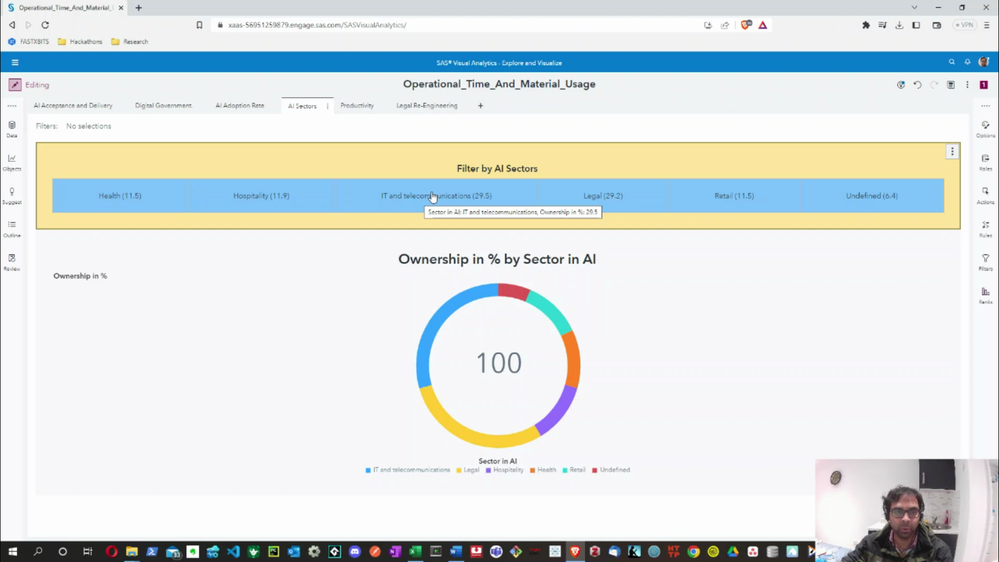999x562 pixels.
Task: Open the FASTXBITS bookmark
Action: tap(28, 41)
